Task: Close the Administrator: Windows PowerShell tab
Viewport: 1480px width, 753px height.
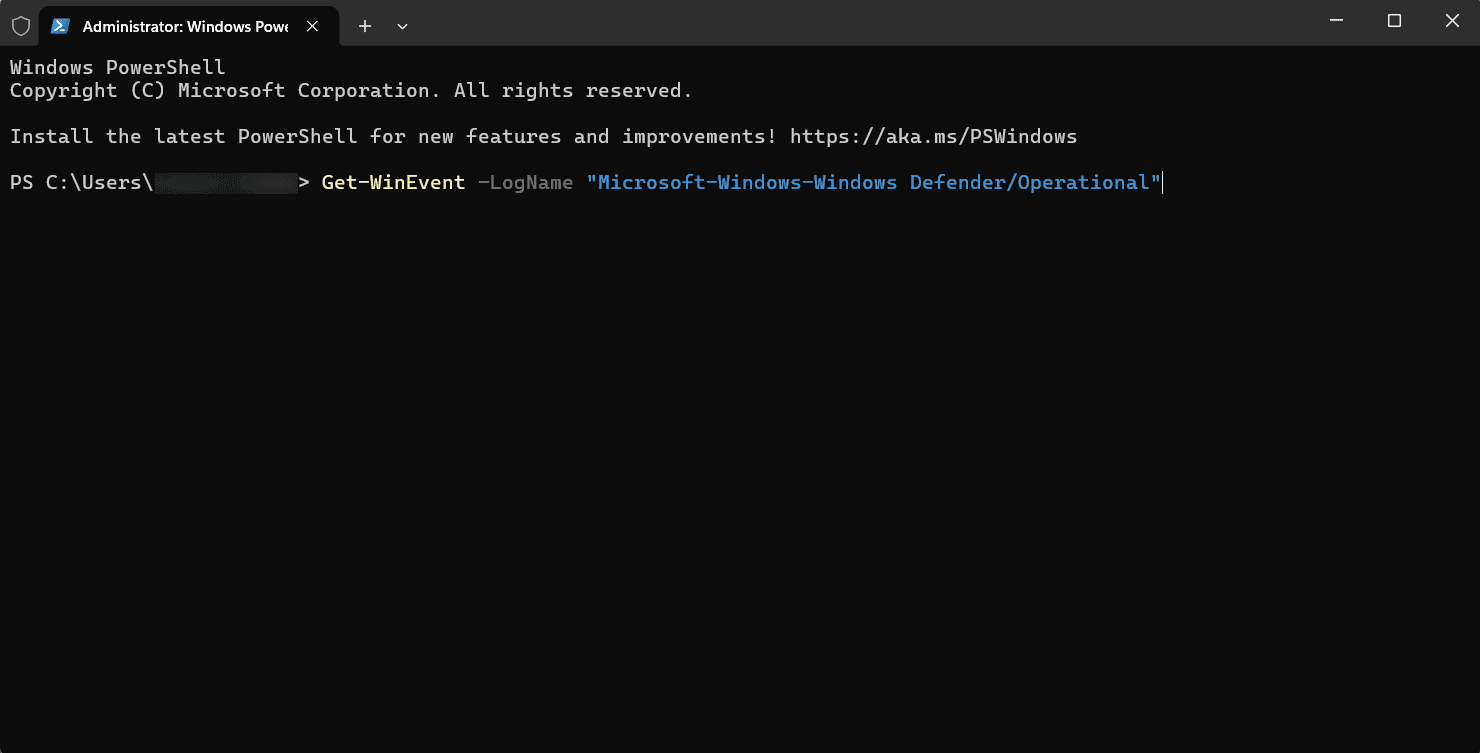Action: pos(314,26)
